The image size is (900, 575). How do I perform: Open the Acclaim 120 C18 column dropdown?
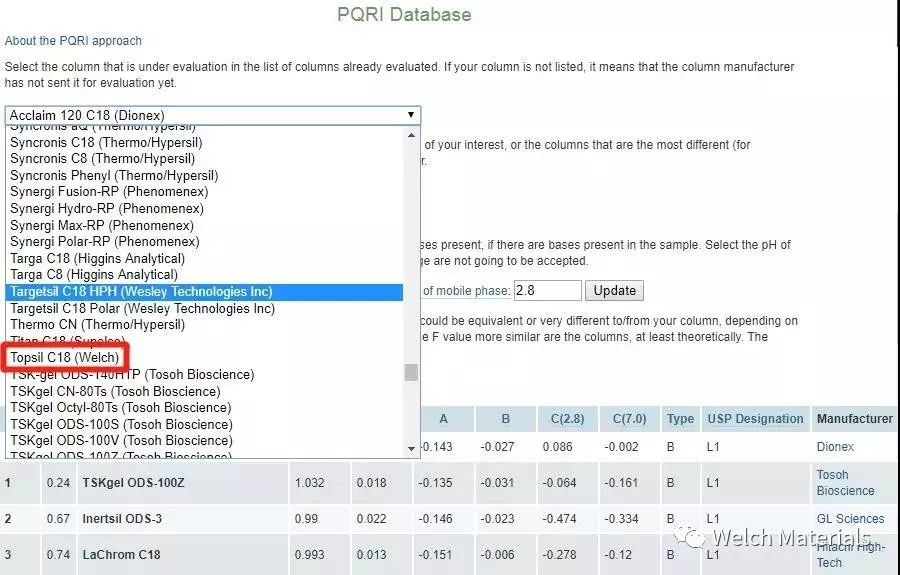pyautogui.click(x=213, y=115)
